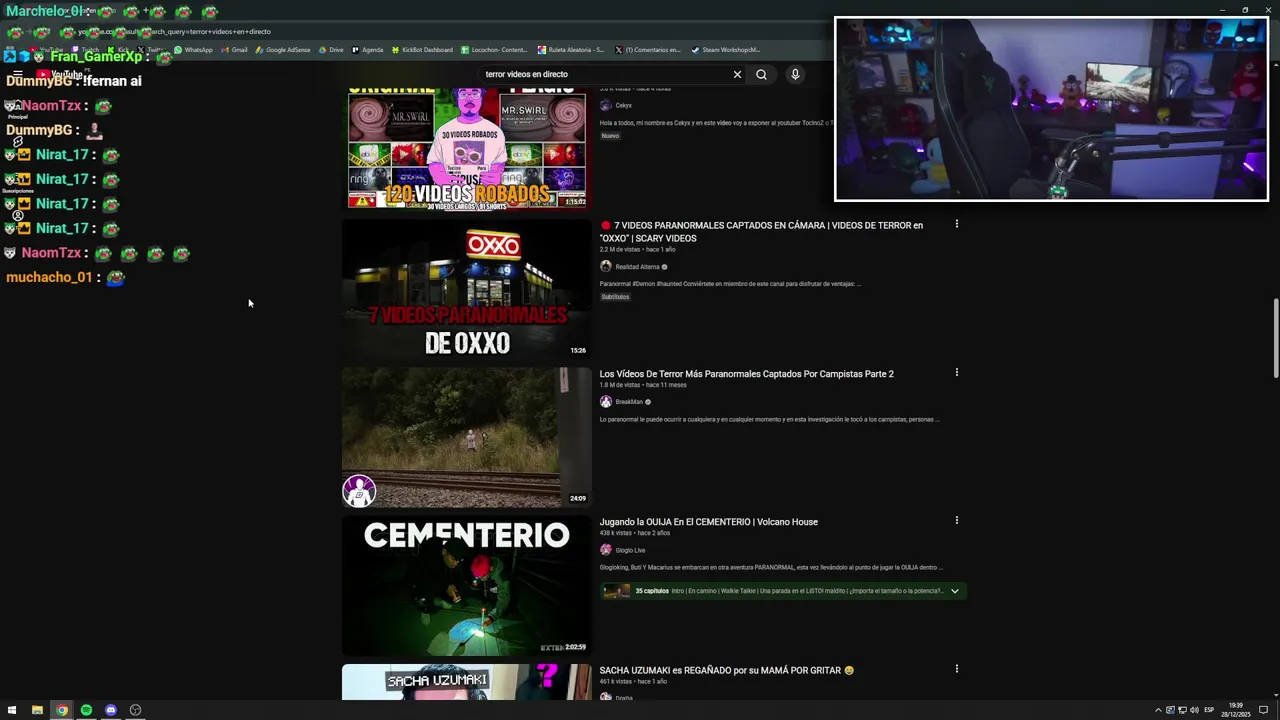Click the Nuevo badge under Cekyx video

coord(610,136)
